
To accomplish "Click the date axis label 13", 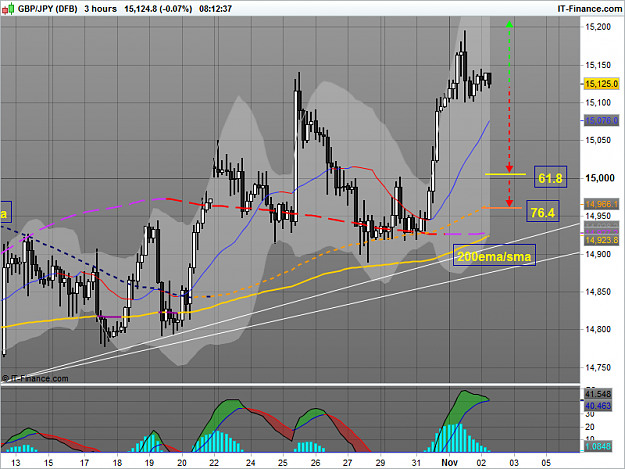I will click(x=15, y=463).
